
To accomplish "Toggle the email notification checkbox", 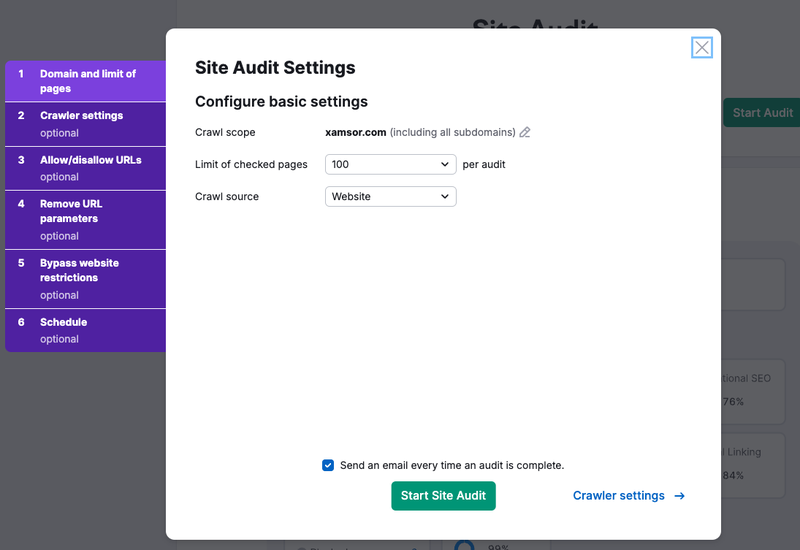I will coord(328,465).
